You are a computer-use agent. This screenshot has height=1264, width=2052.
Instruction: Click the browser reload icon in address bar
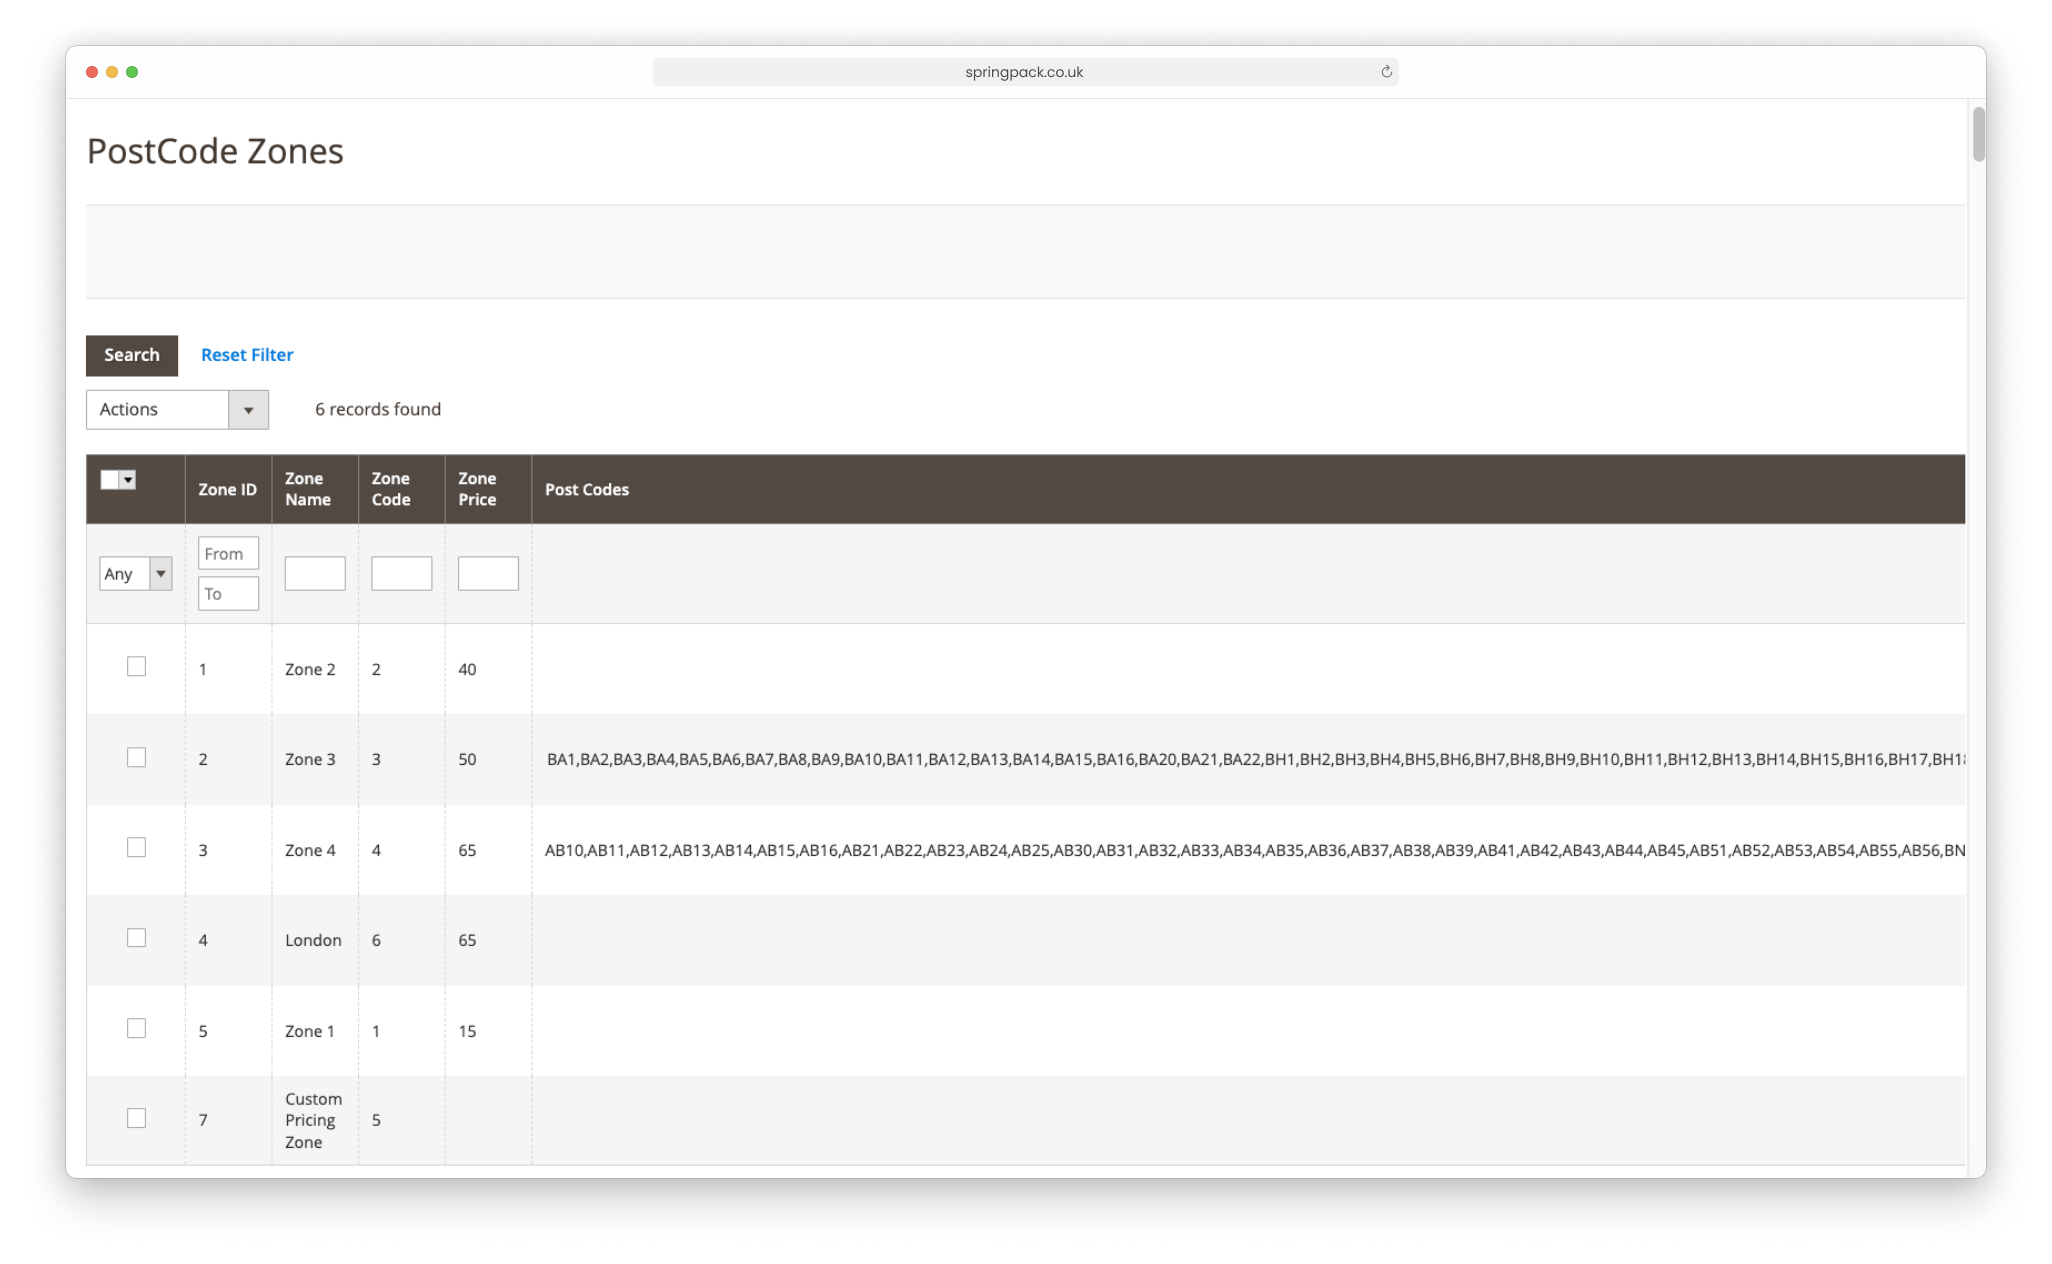1389,72
